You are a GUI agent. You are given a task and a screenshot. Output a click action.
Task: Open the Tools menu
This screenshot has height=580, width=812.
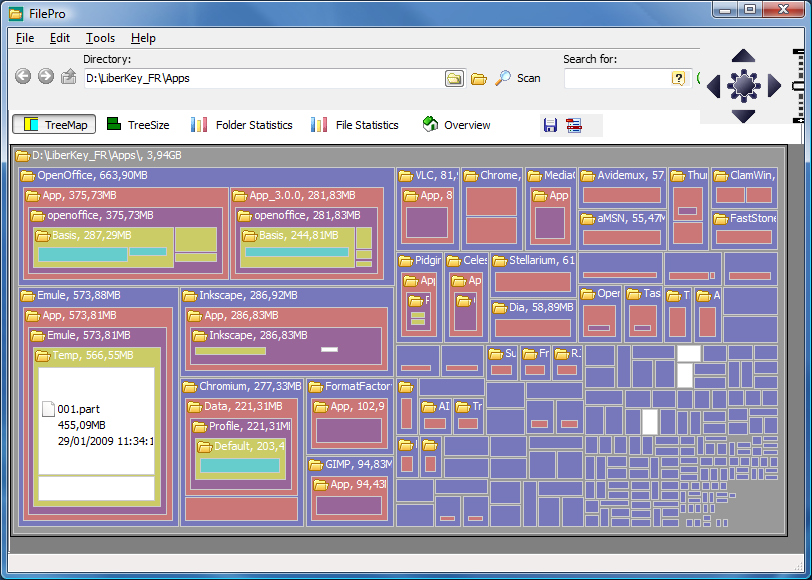tap(100, 38)
